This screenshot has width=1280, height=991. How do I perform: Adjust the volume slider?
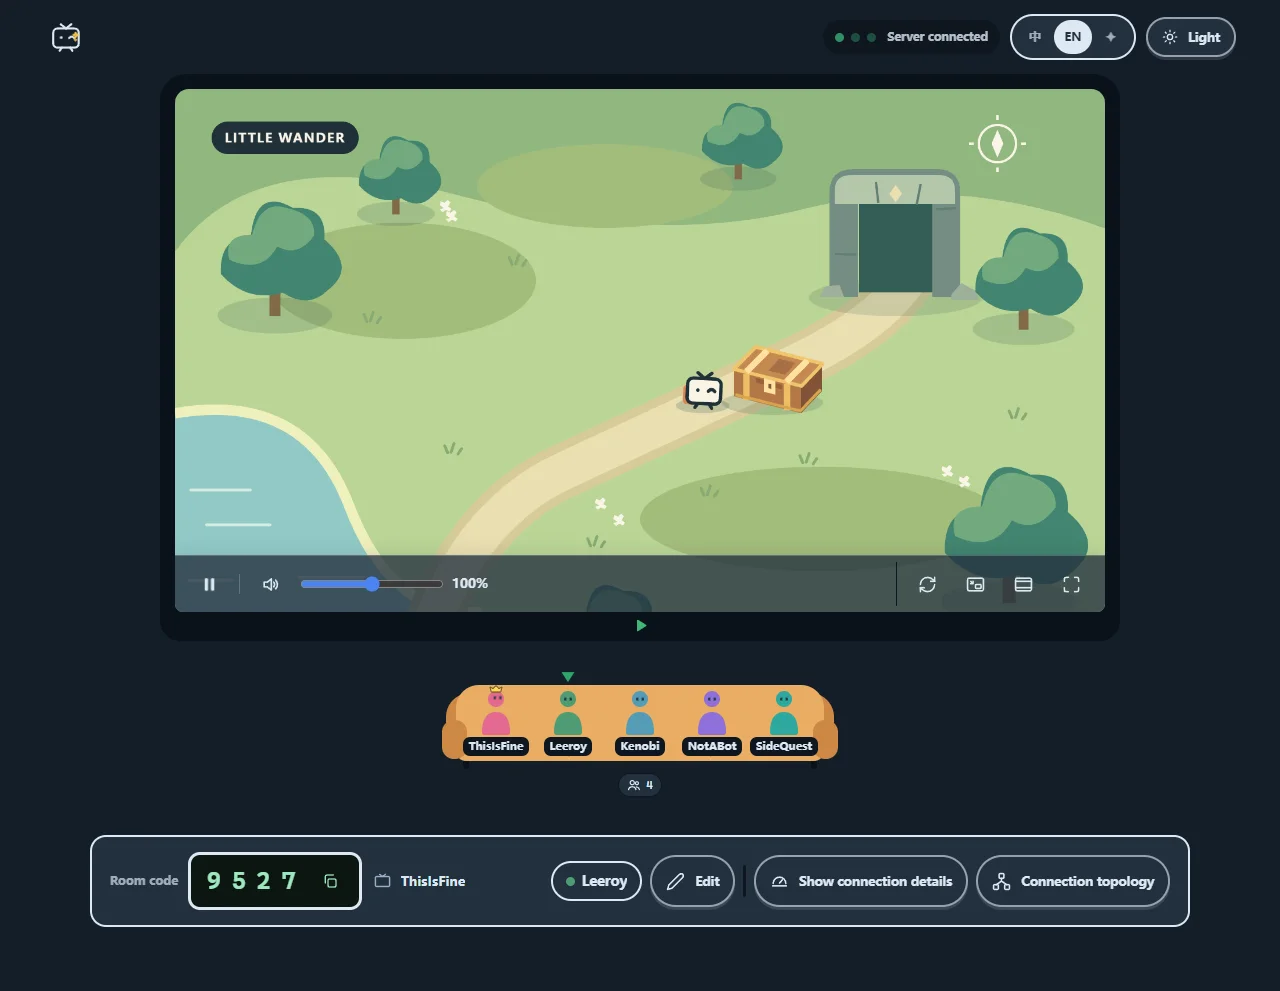tap(371, 584)
